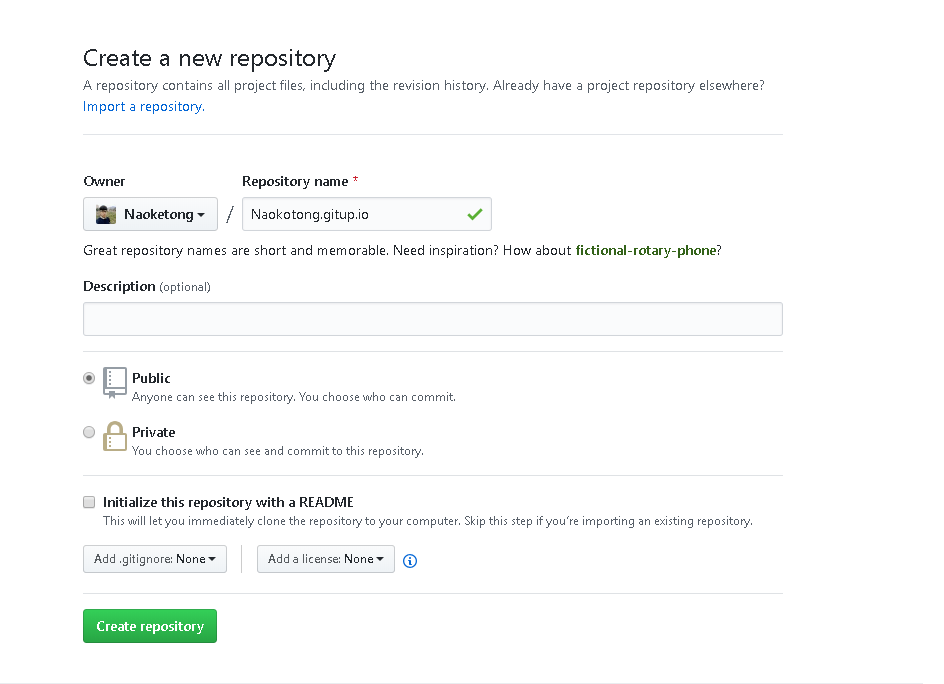The width and height of the screenshot is (944, 684).
Task: Click the bold Private option label
Action: click(153, 432)
